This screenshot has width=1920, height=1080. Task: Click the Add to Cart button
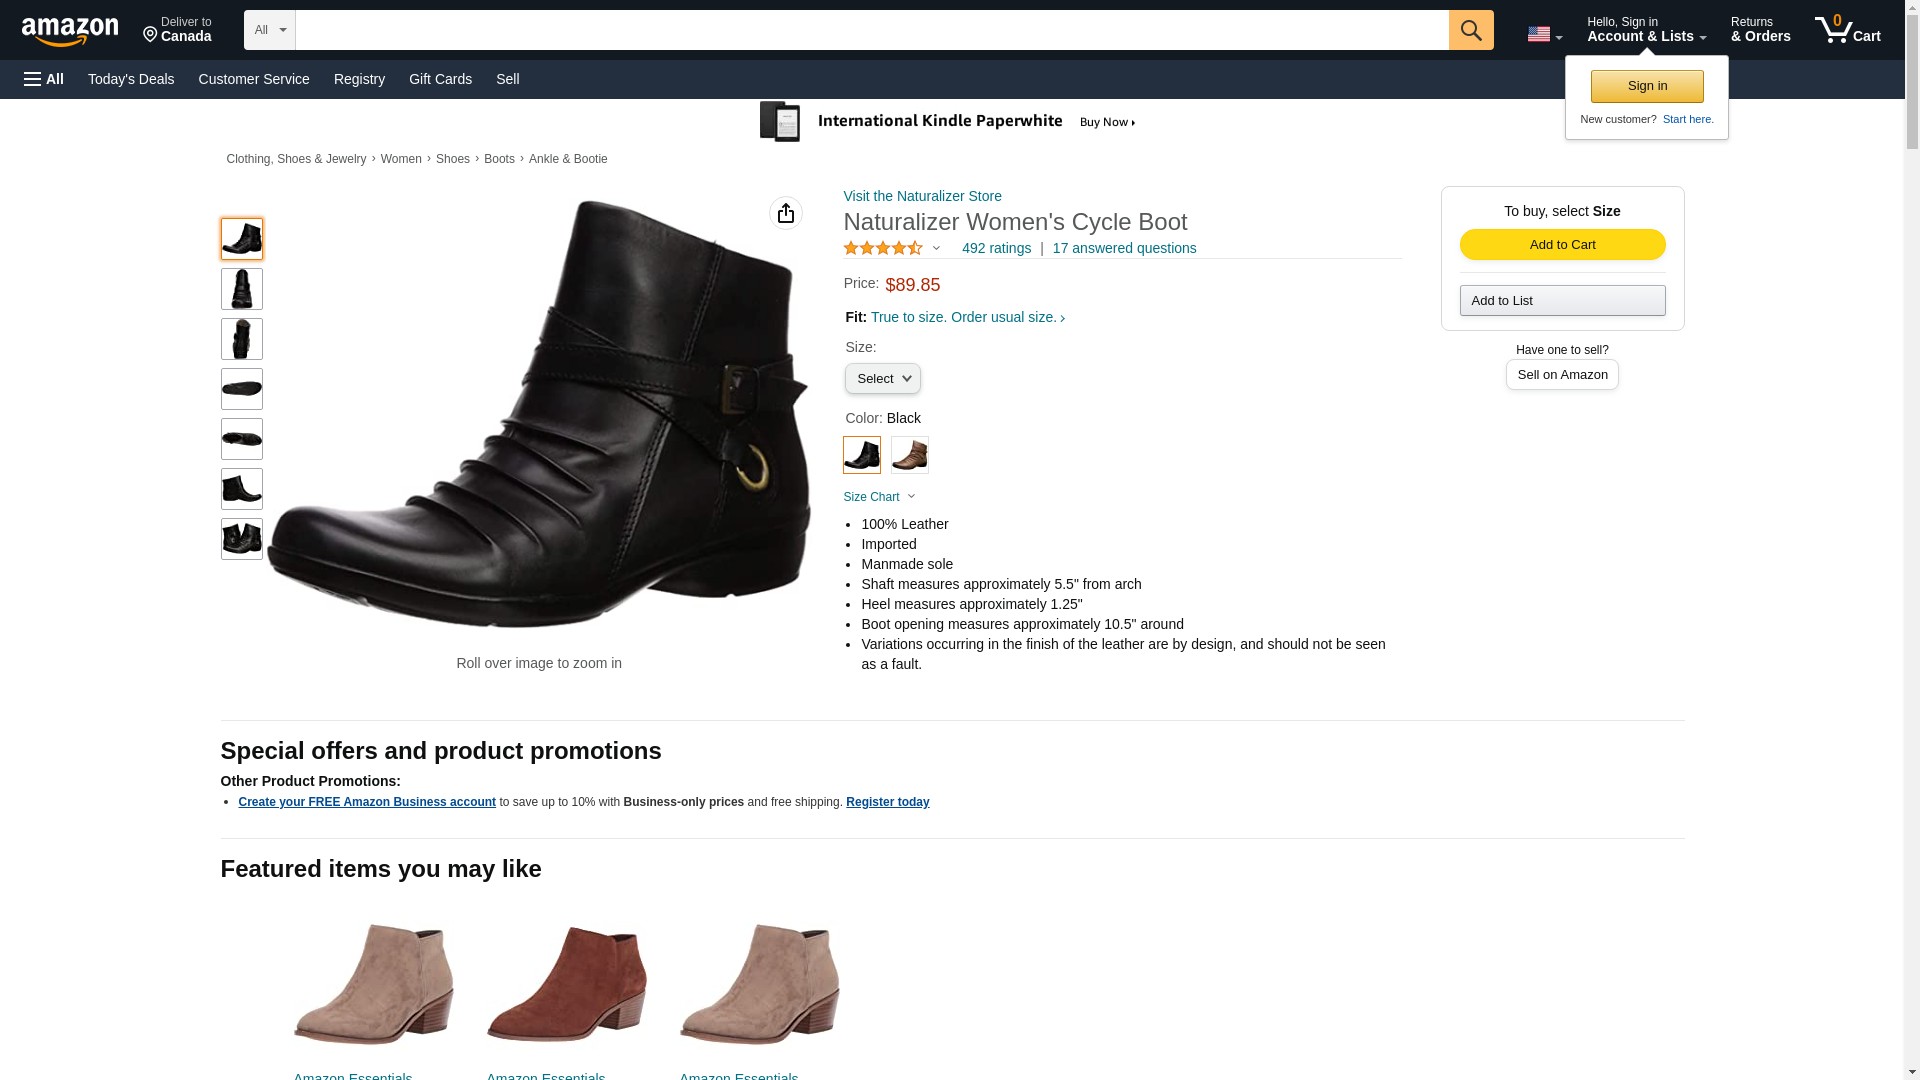point(1561,245)
